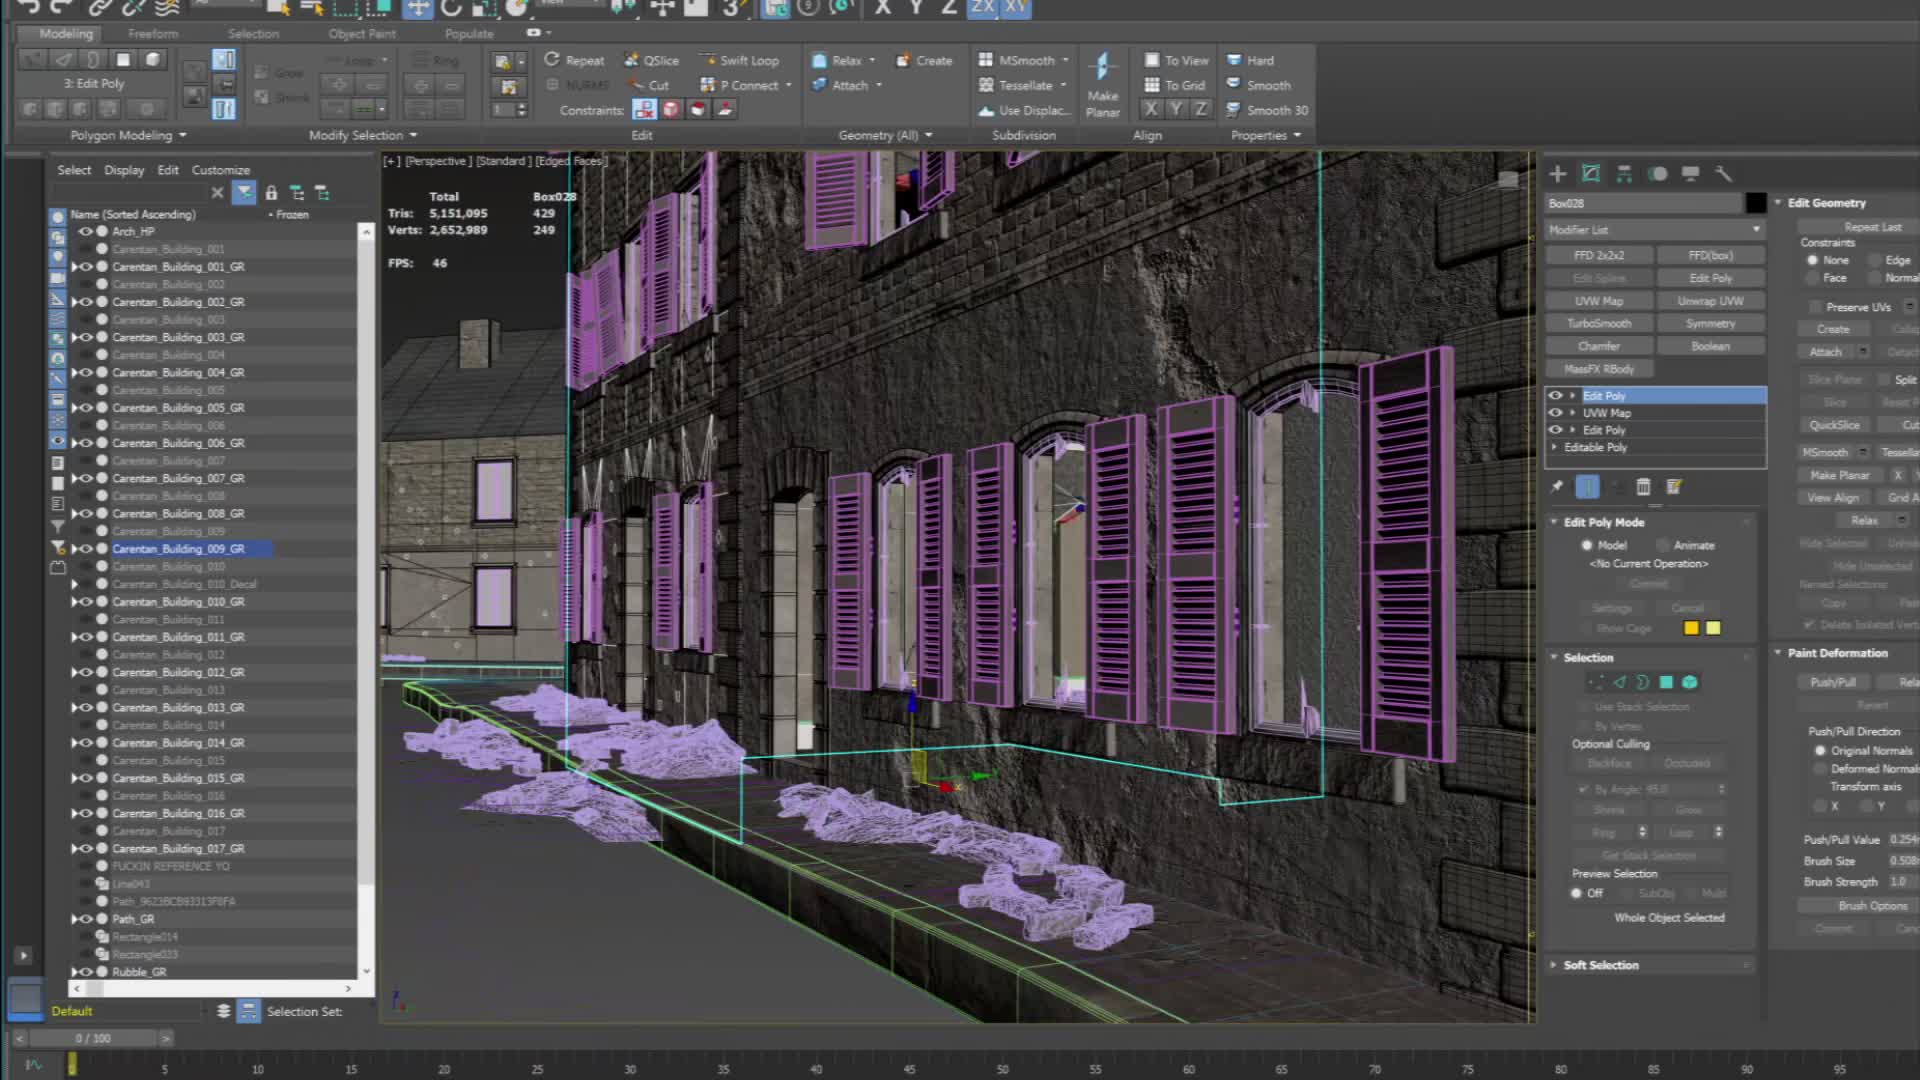
Task: Expand the Editable Poly entry in the stack
Action: pyautogui.click(x=1555, y=447)
